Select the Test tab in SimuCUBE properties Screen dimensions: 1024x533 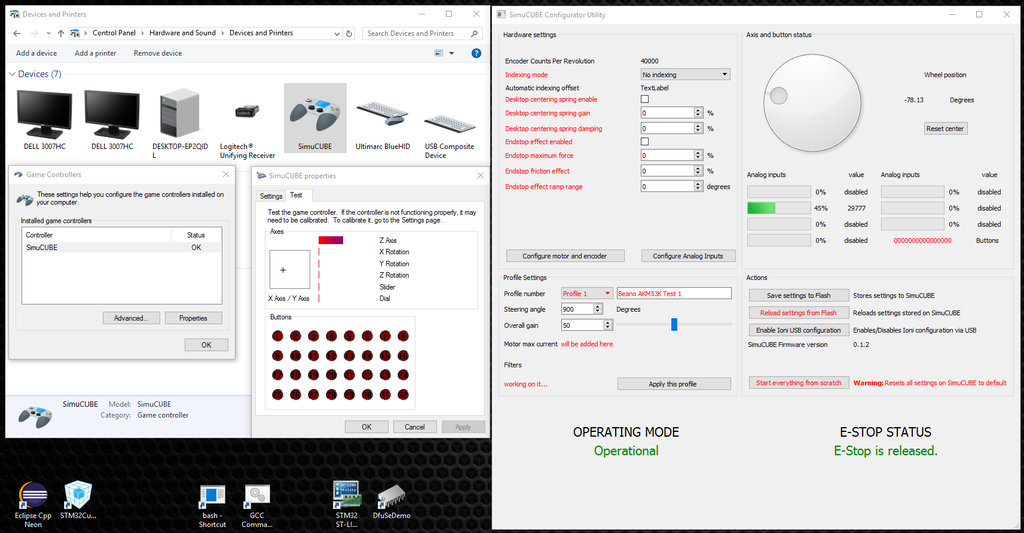(296, 195)
